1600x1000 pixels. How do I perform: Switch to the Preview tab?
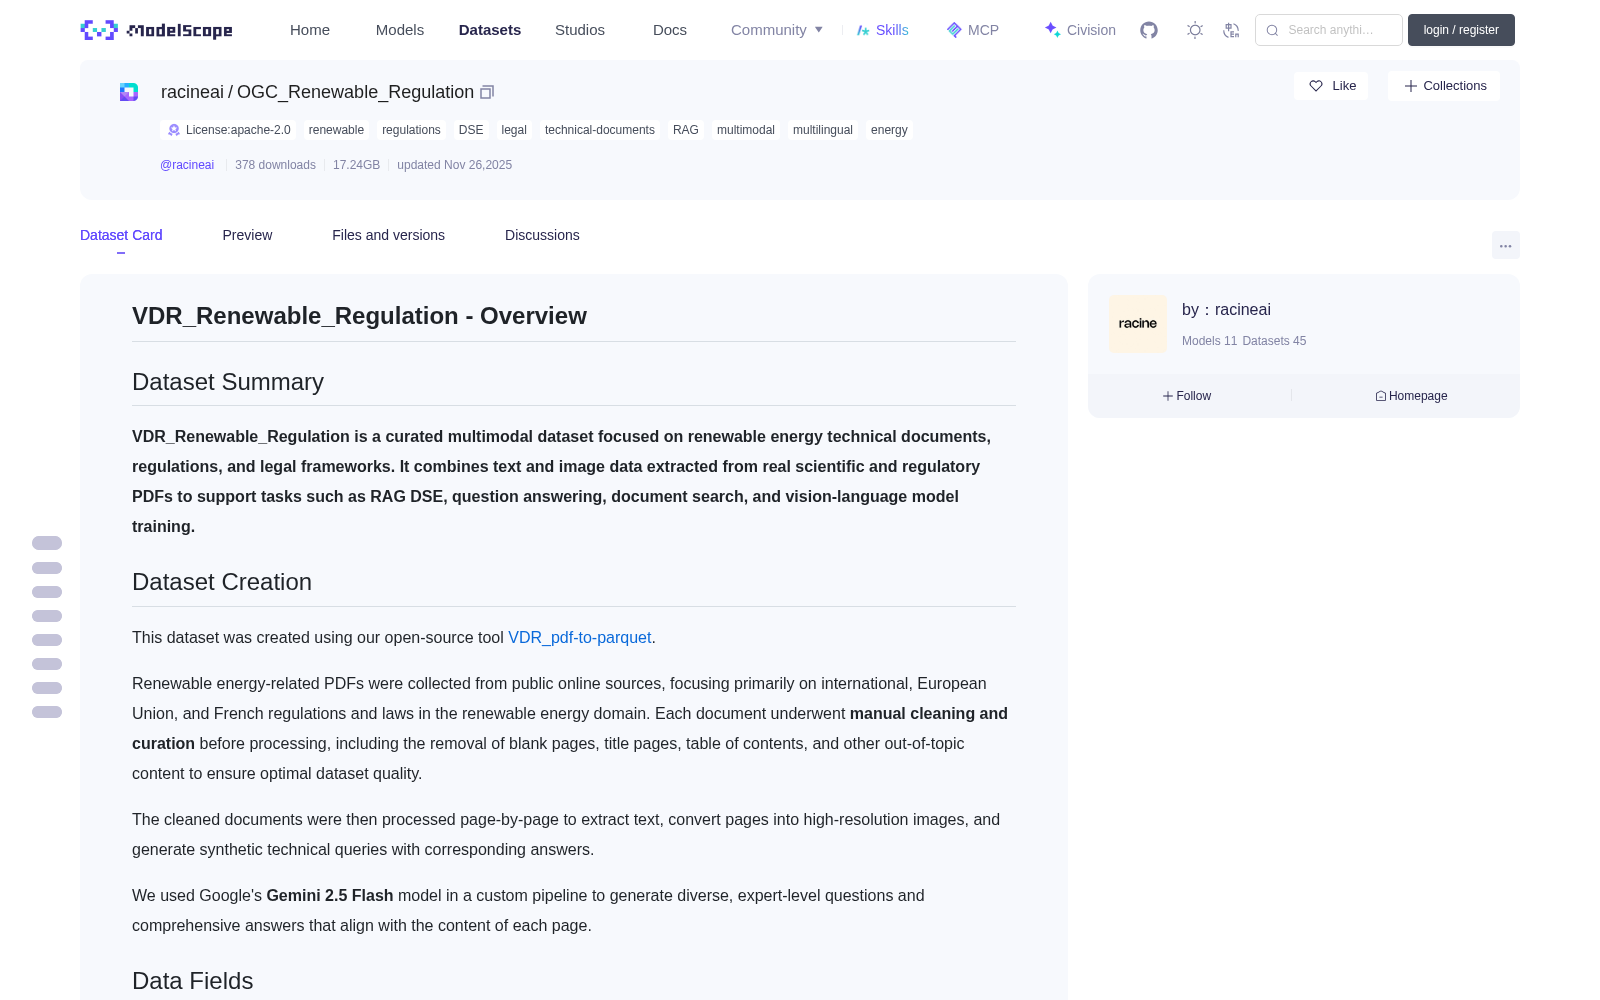[x=247, y=235]
